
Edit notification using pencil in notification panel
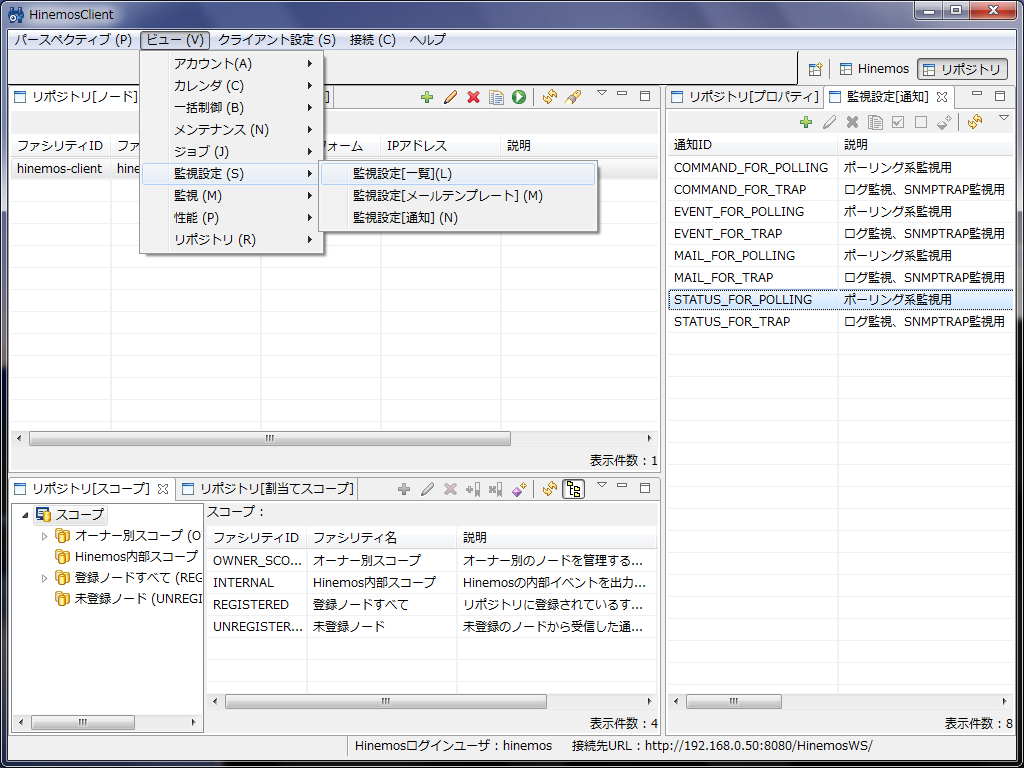829,122
